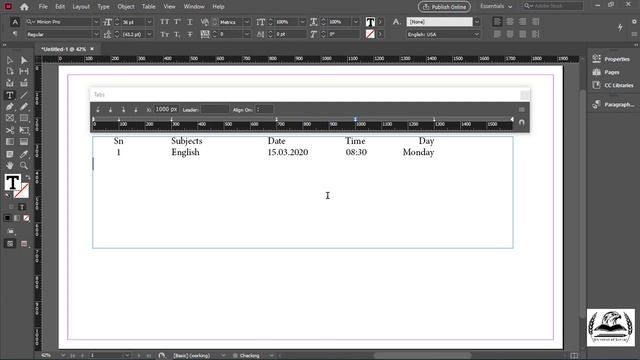Select the Selection tool arrow
Viewport: 640px width, 360px height.
click(10, 60)
